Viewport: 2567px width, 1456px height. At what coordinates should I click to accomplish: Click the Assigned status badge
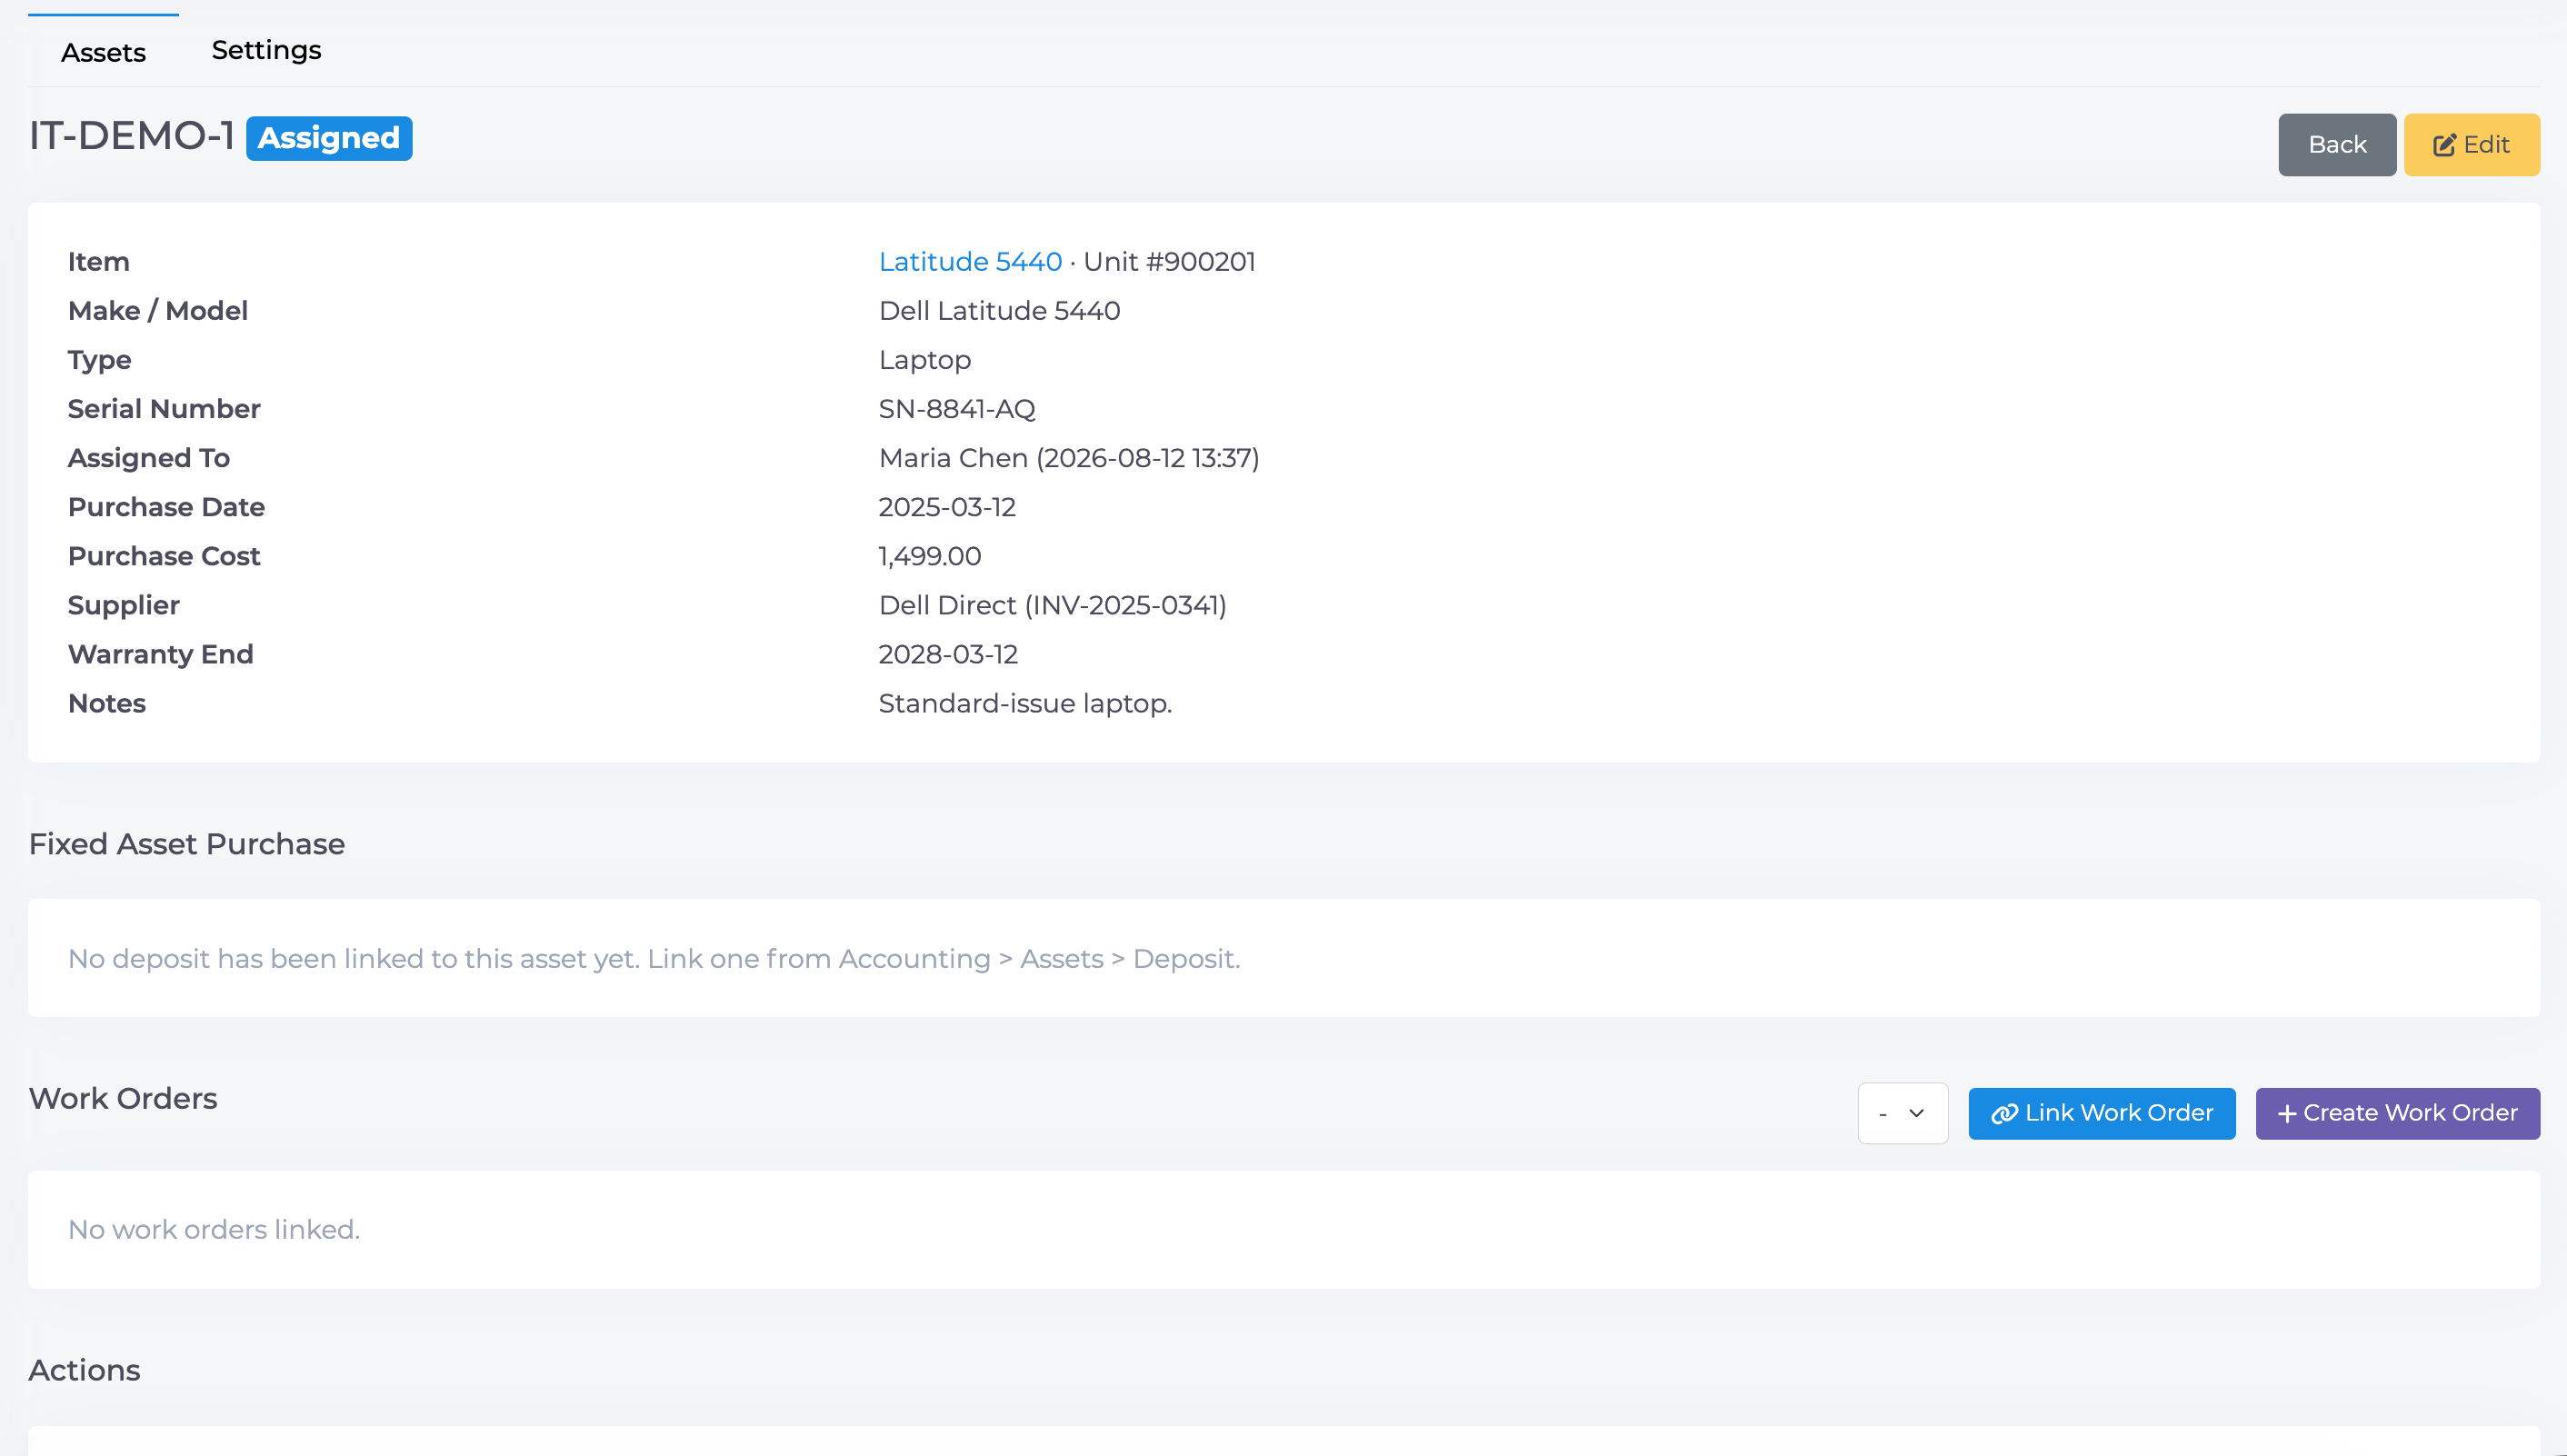coord(329,138)
